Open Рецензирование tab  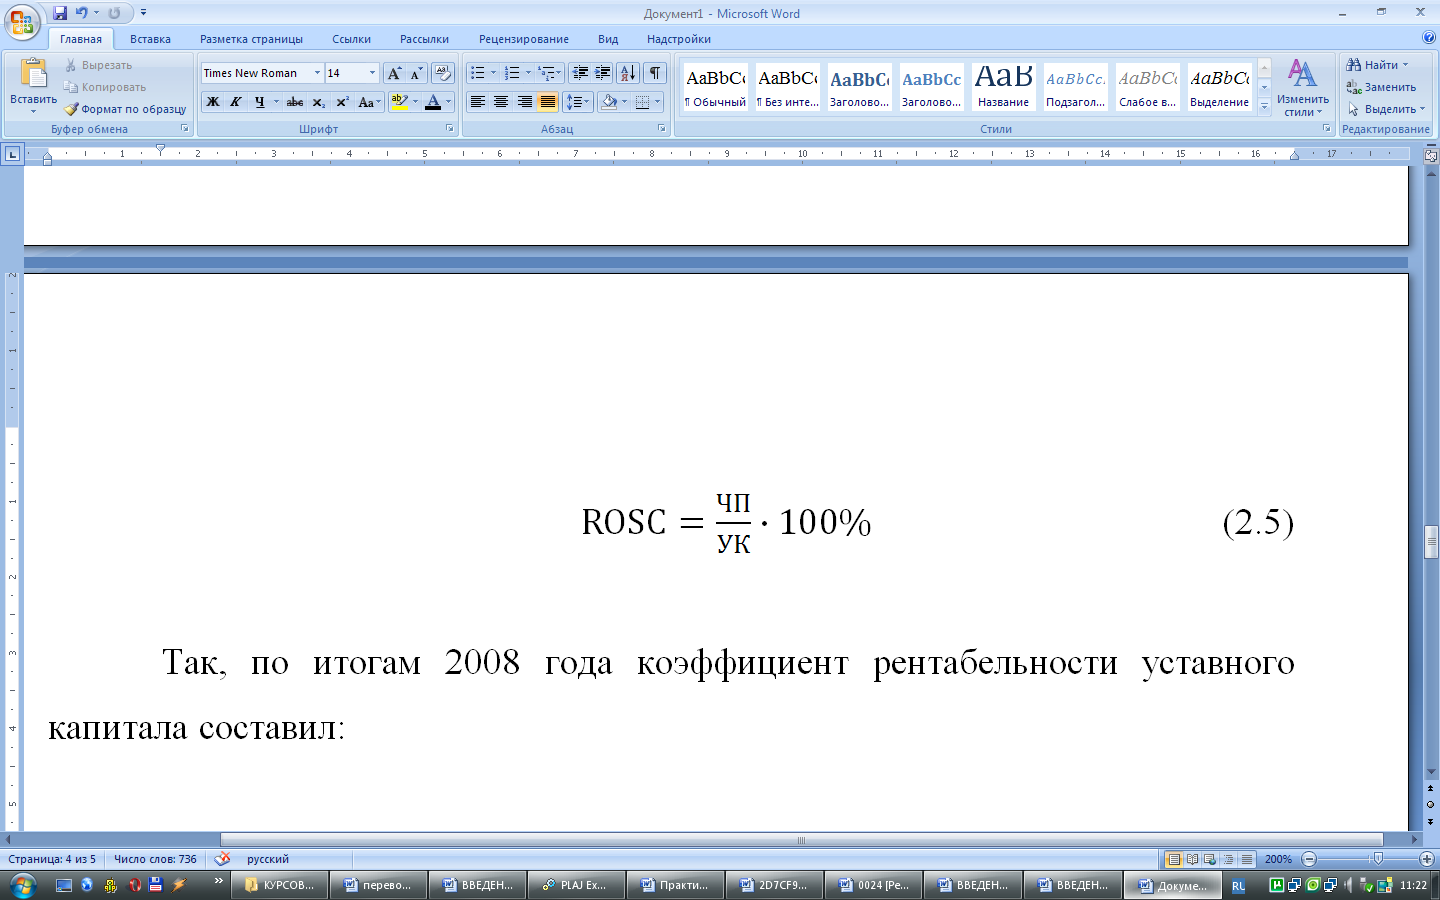click(523, 39)
